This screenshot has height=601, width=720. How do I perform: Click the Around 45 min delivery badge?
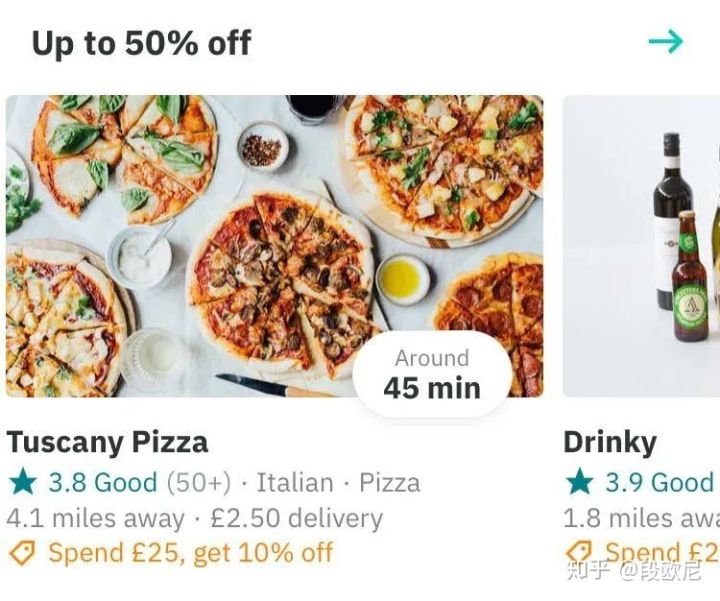pos(432,374)
